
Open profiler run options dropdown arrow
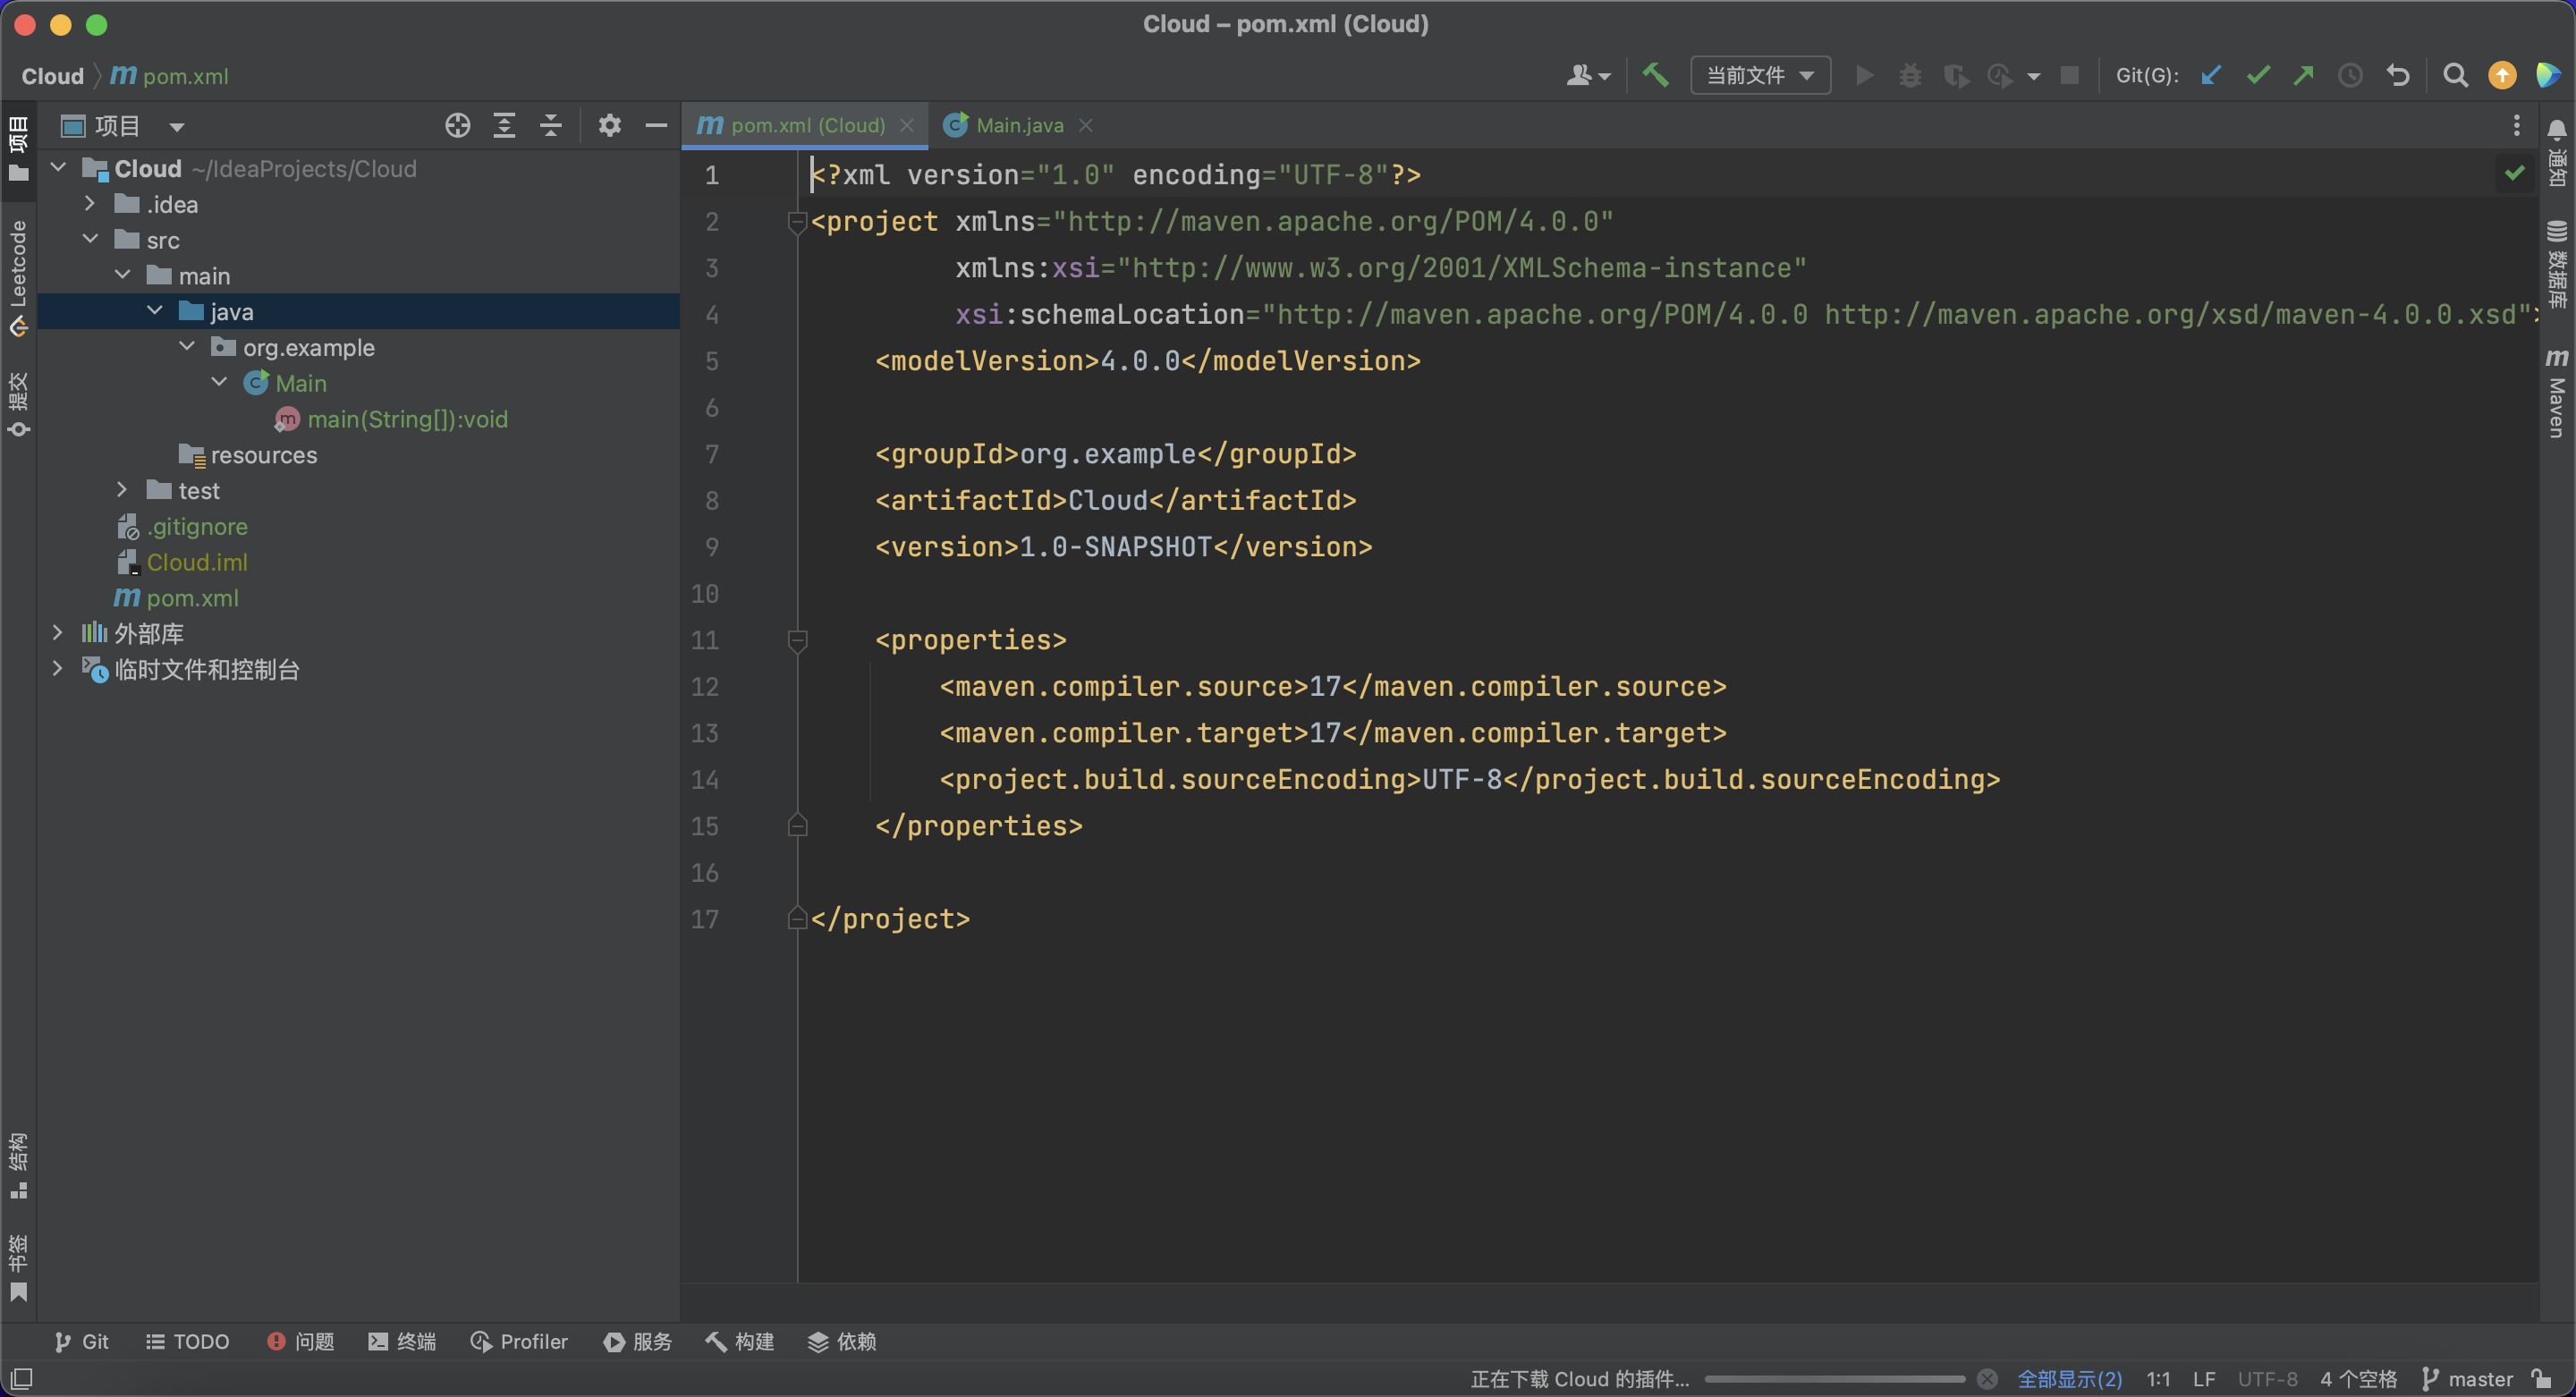pos(2033,76)
